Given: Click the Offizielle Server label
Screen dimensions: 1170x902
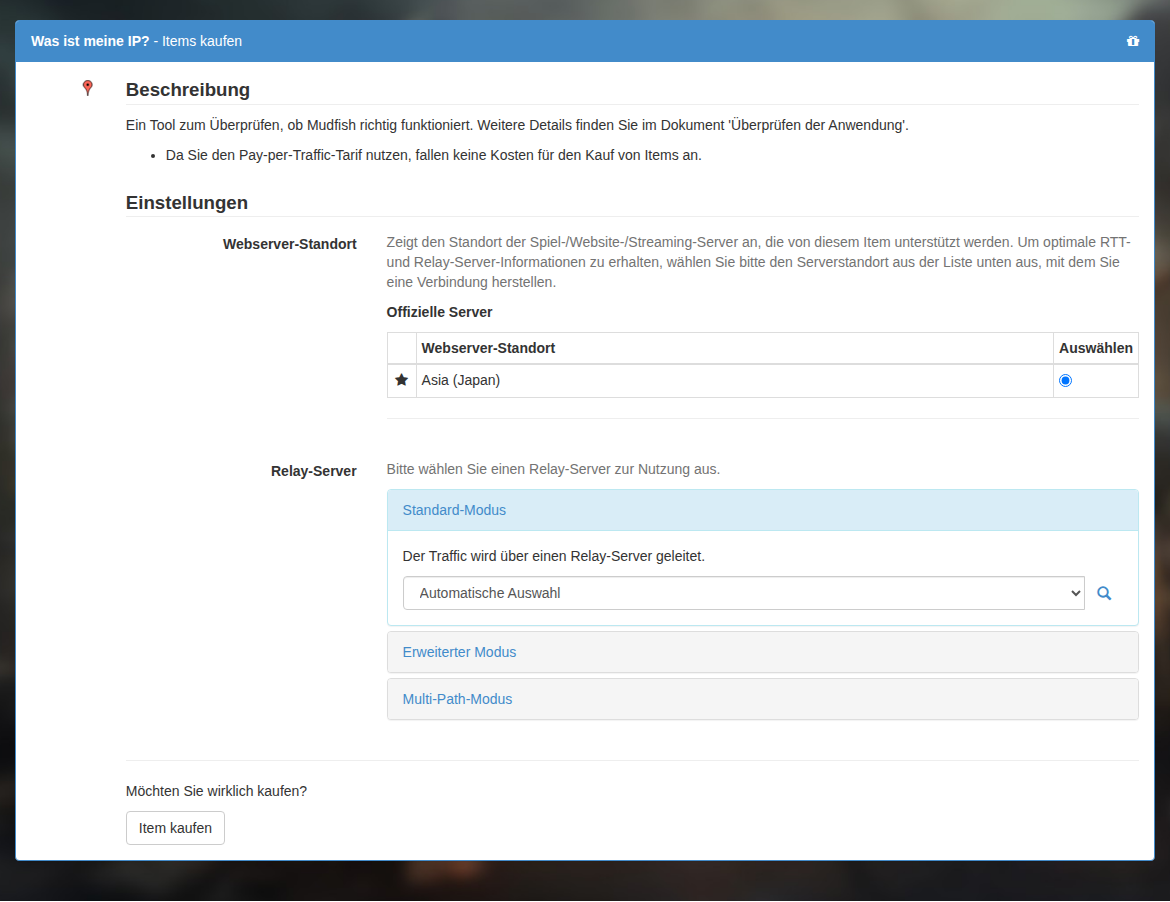Looking at the screenshot, I should [x=439, y=312].
